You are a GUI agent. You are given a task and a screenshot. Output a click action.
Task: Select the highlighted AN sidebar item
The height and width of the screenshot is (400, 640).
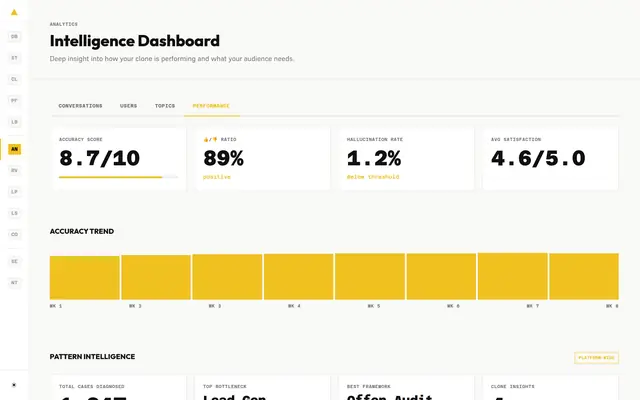(x=14, y=149)
